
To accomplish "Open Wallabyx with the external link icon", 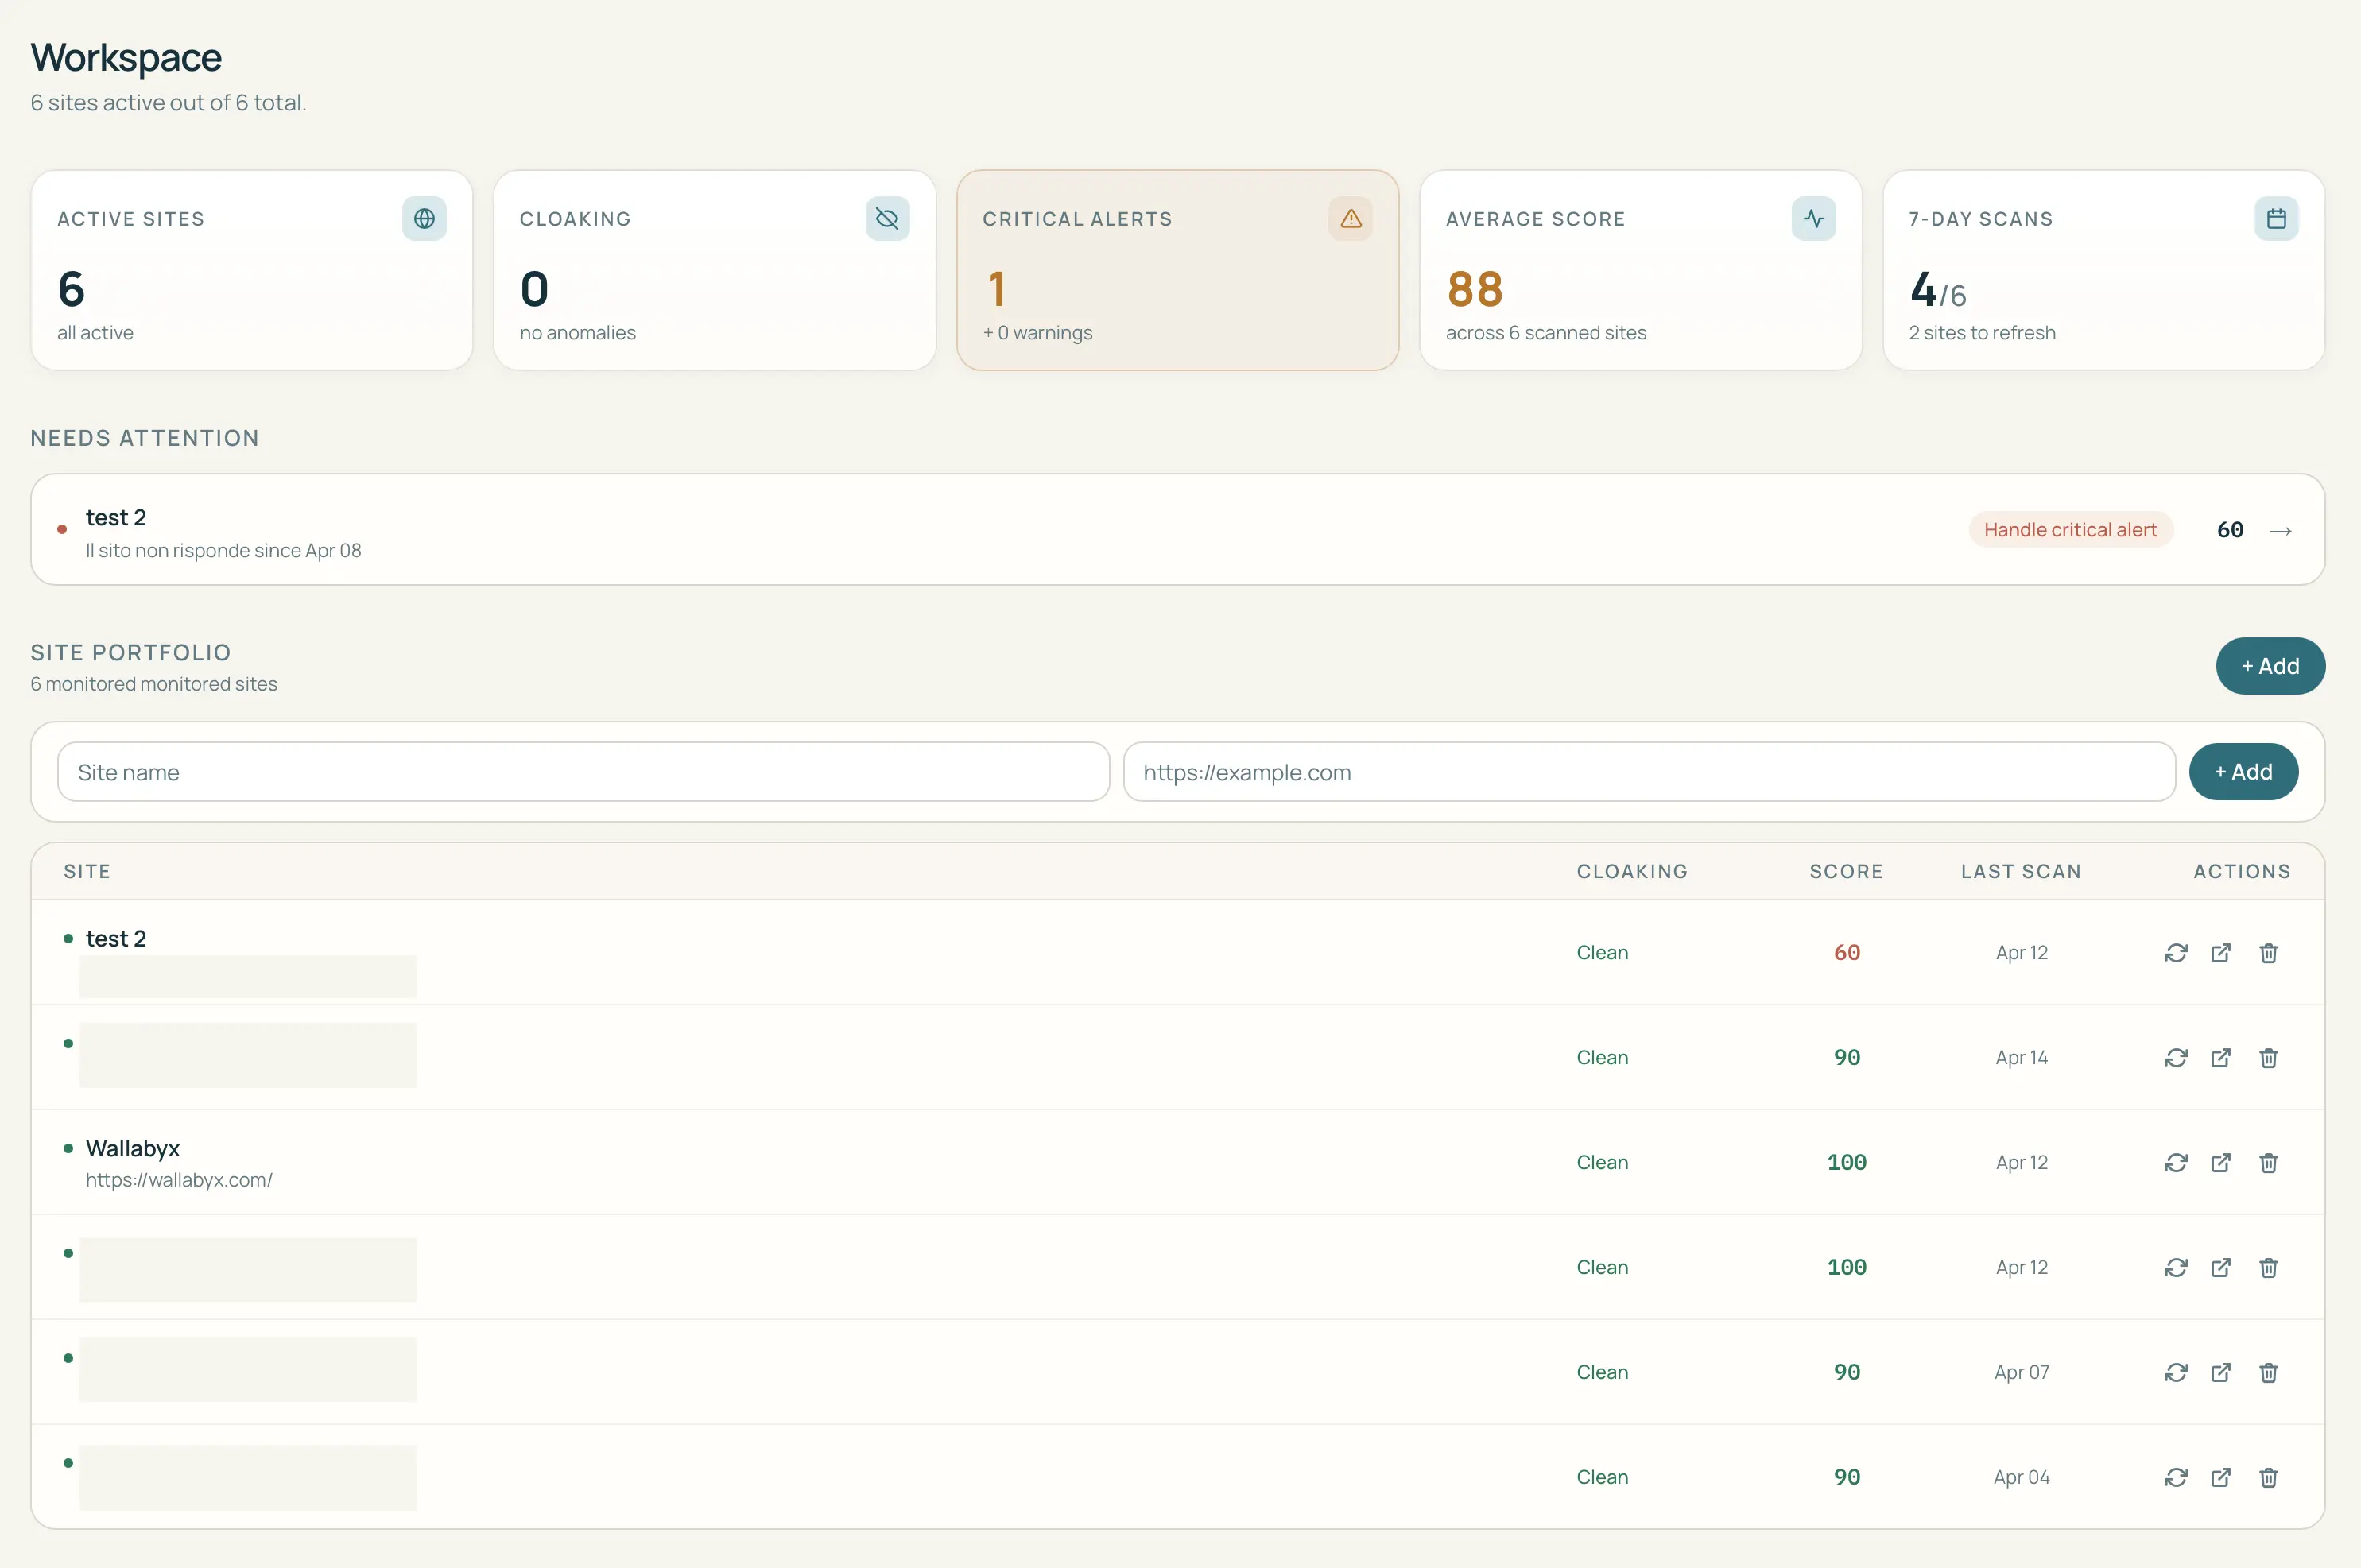I will click(x=2221, y=1163).
